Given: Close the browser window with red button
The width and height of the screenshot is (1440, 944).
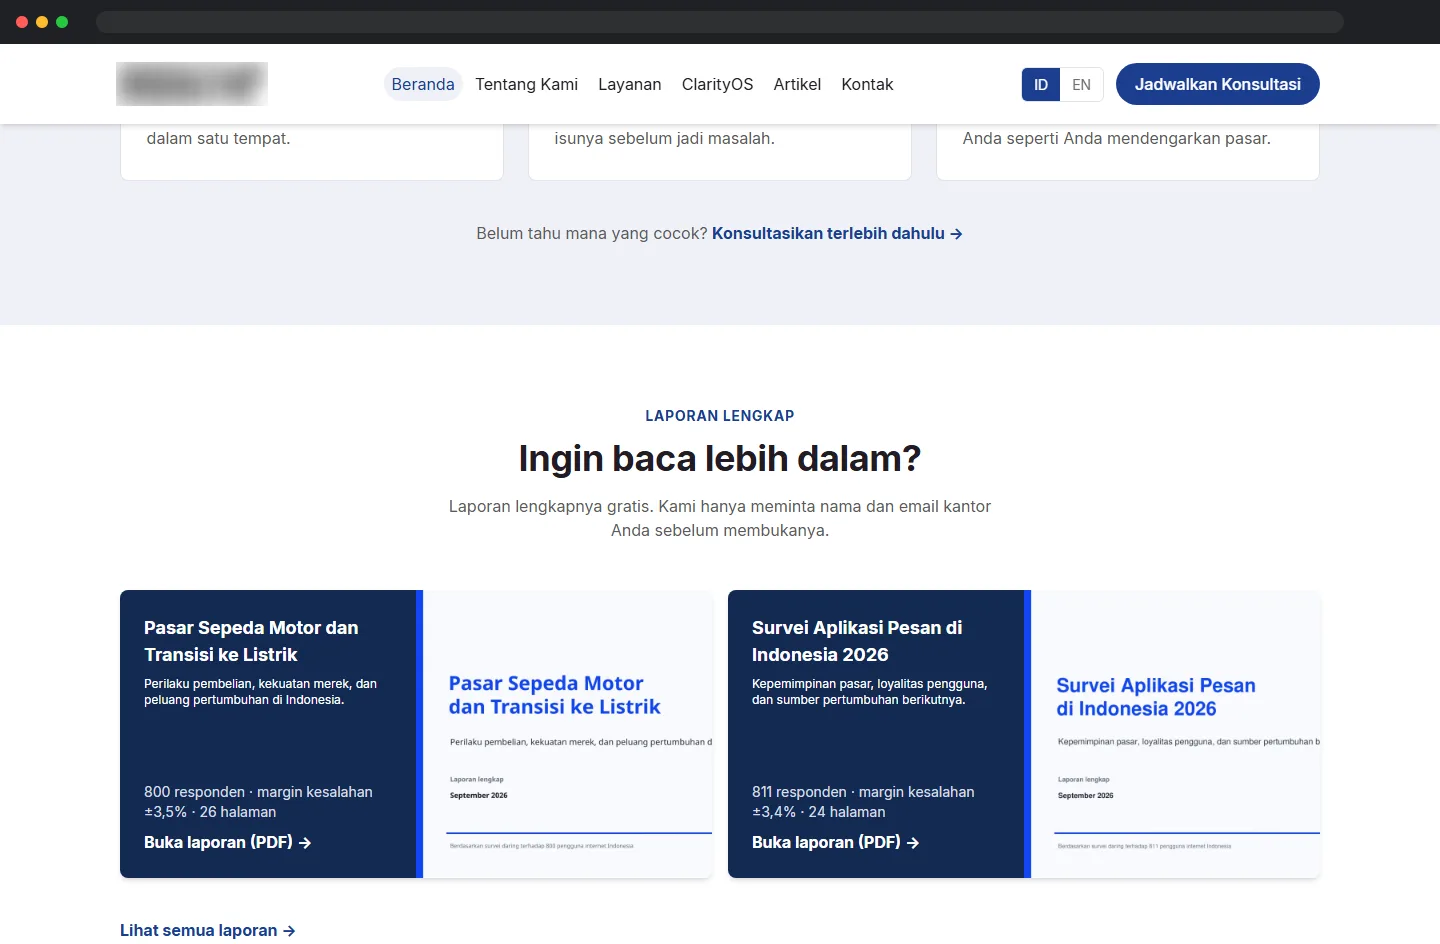Looking at the screenshot, I should pos(22,22).
